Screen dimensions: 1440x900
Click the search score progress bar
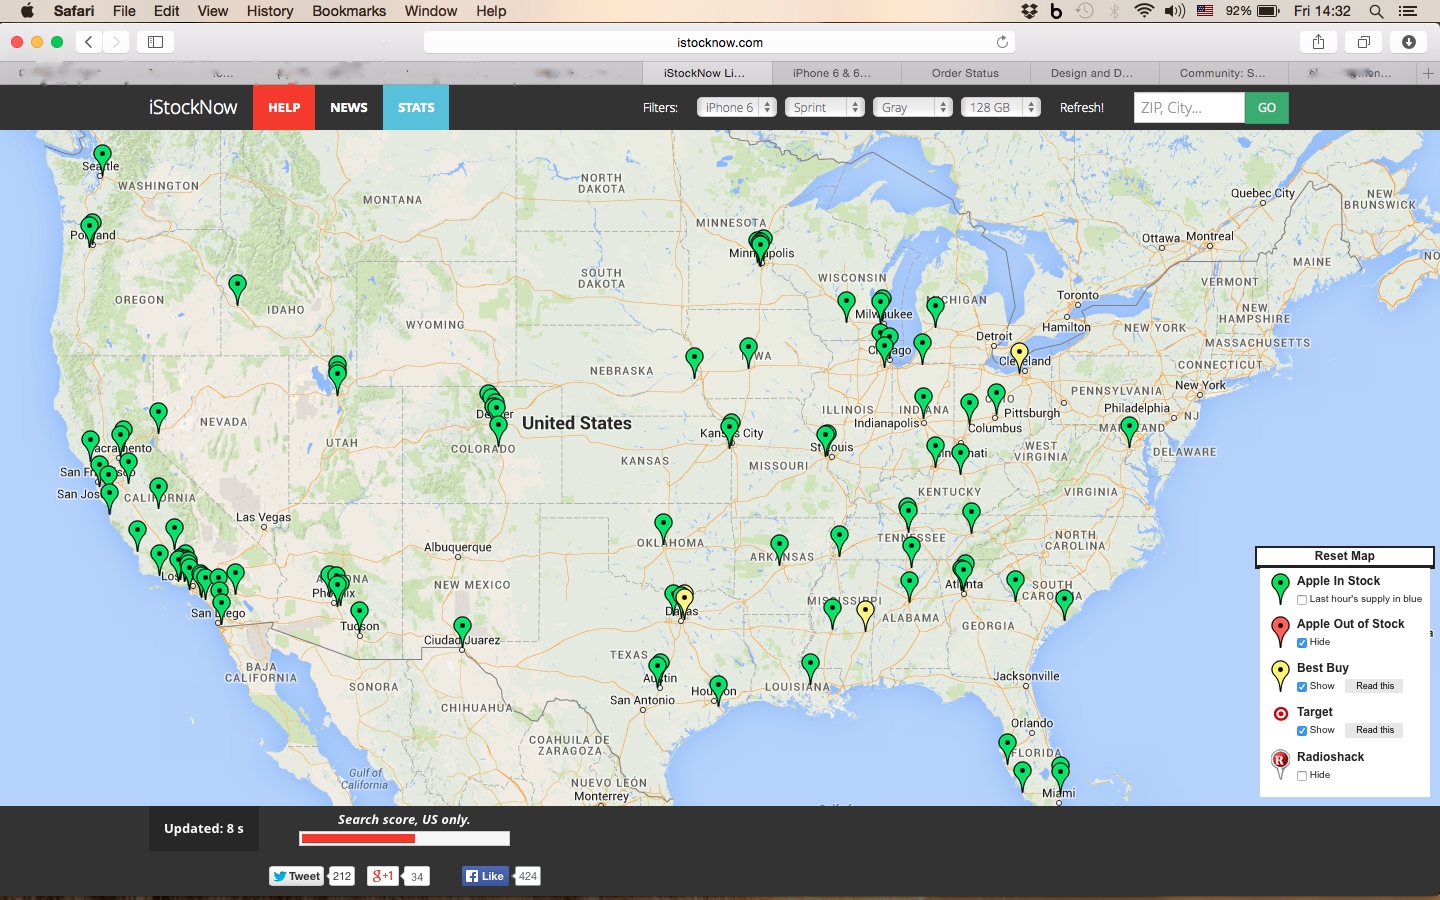[x=404, y=838]
